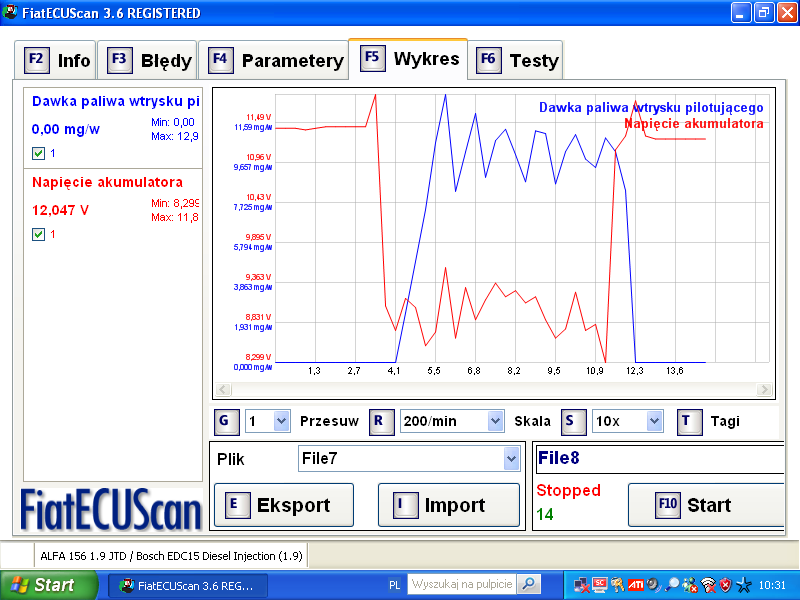Viewport: 800px width, 600px height.
Task: Switch to the Info tab
Action: click(x=55, y=60)
